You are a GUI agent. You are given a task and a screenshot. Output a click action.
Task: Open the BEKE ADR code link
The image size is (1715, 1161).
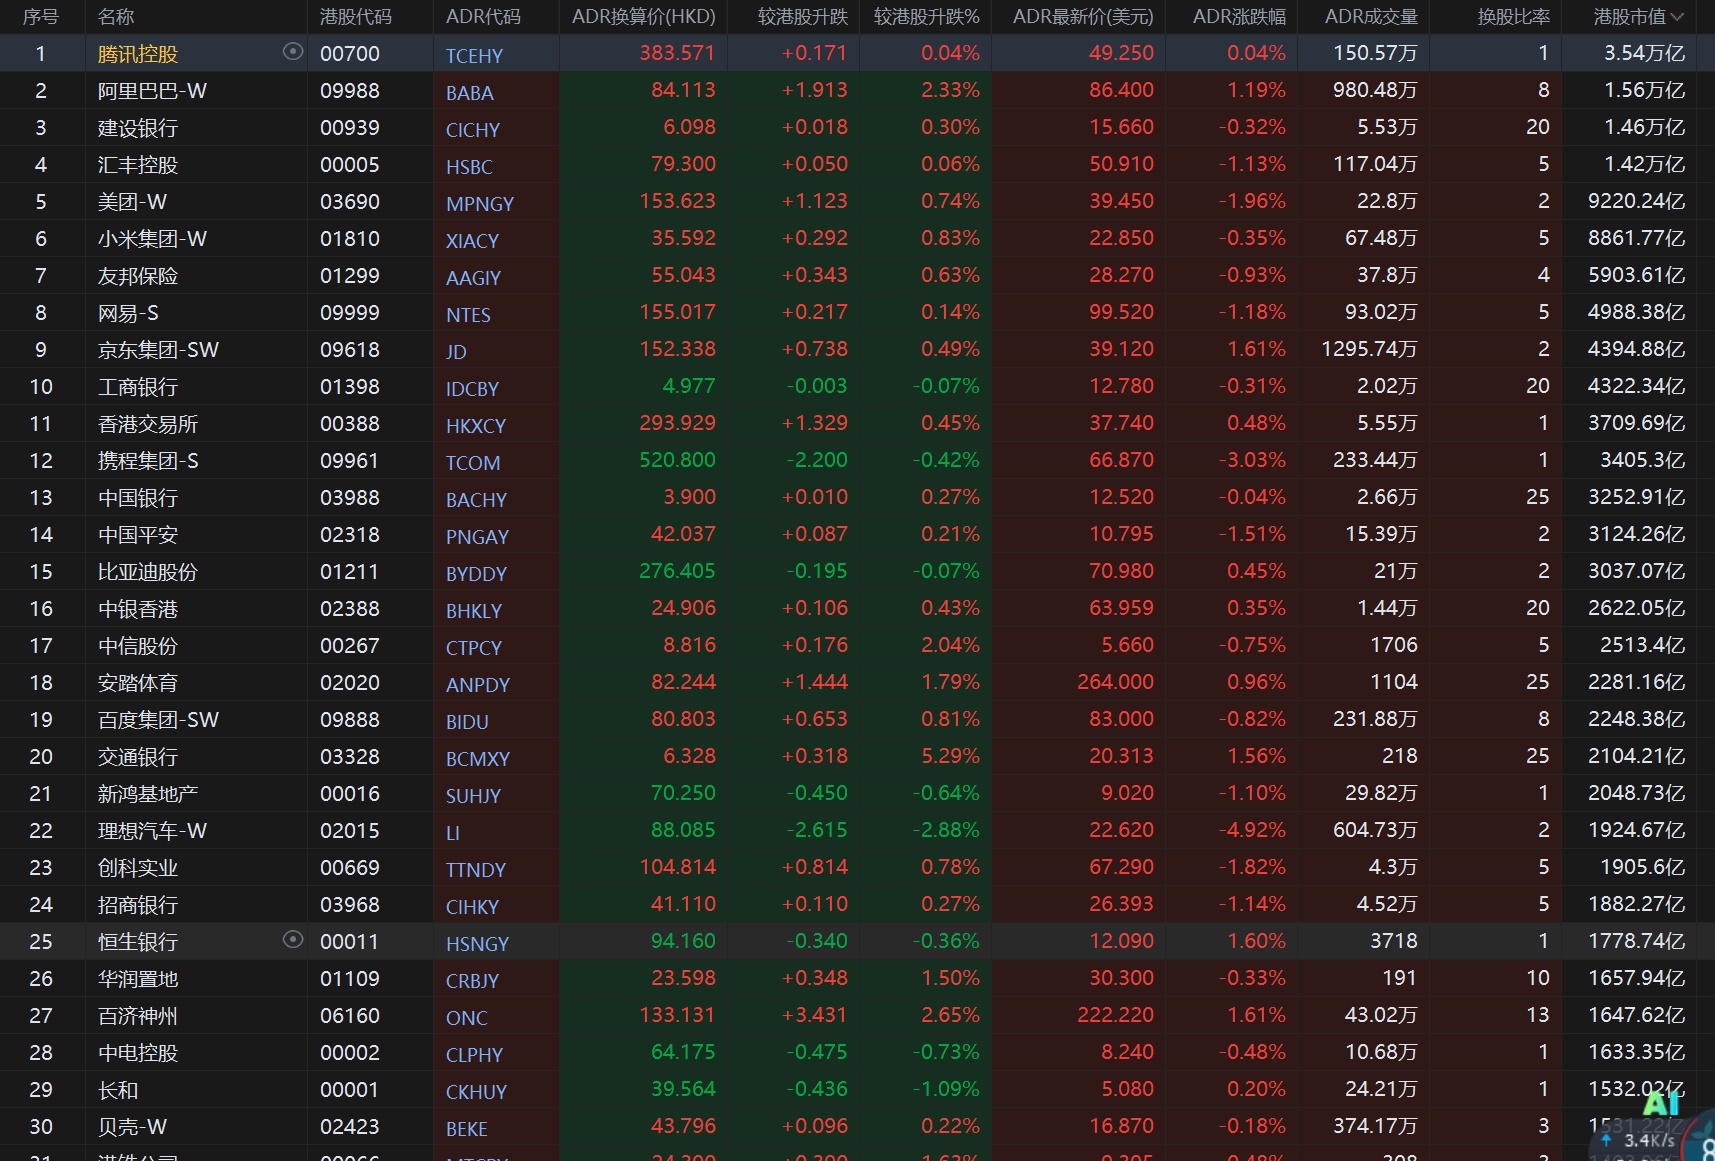467,1129
